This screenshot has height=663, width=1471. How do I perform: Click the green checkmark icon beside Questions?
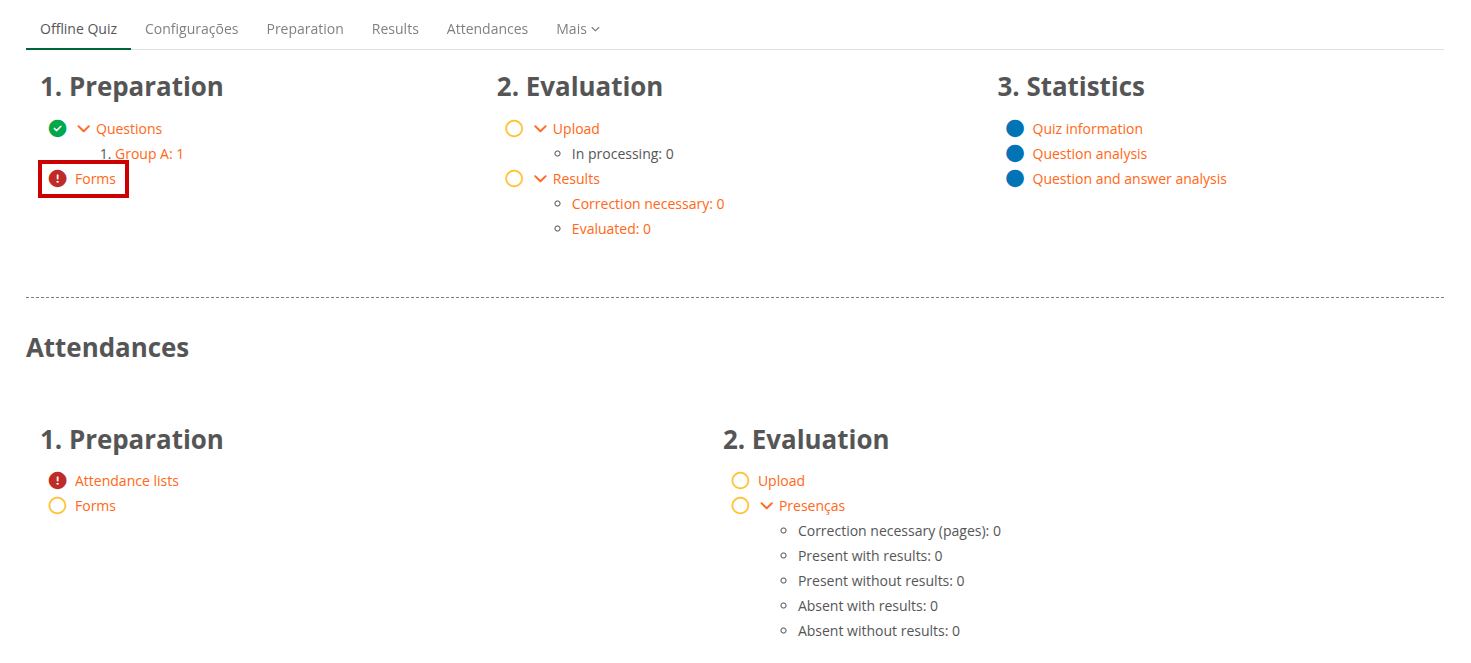[x=58, y=128]
